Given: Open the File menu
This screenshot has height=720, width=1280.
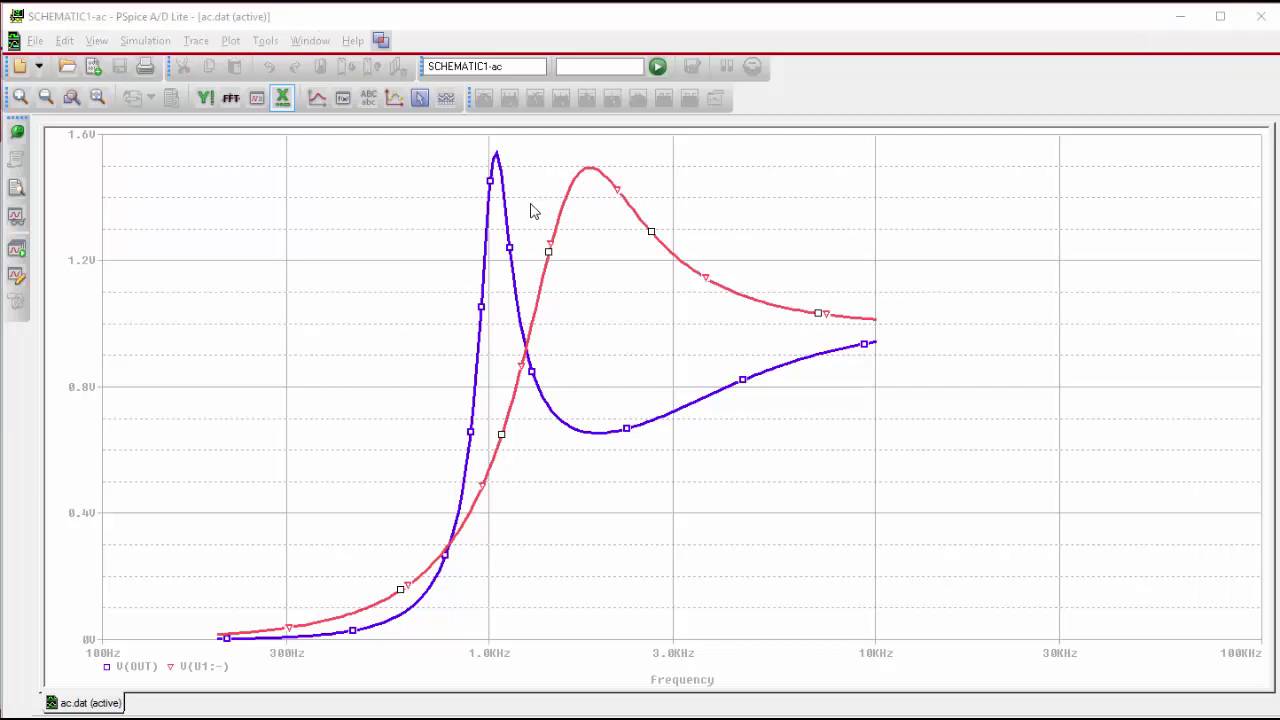Looking at the screenshot, I should [35, 41].
